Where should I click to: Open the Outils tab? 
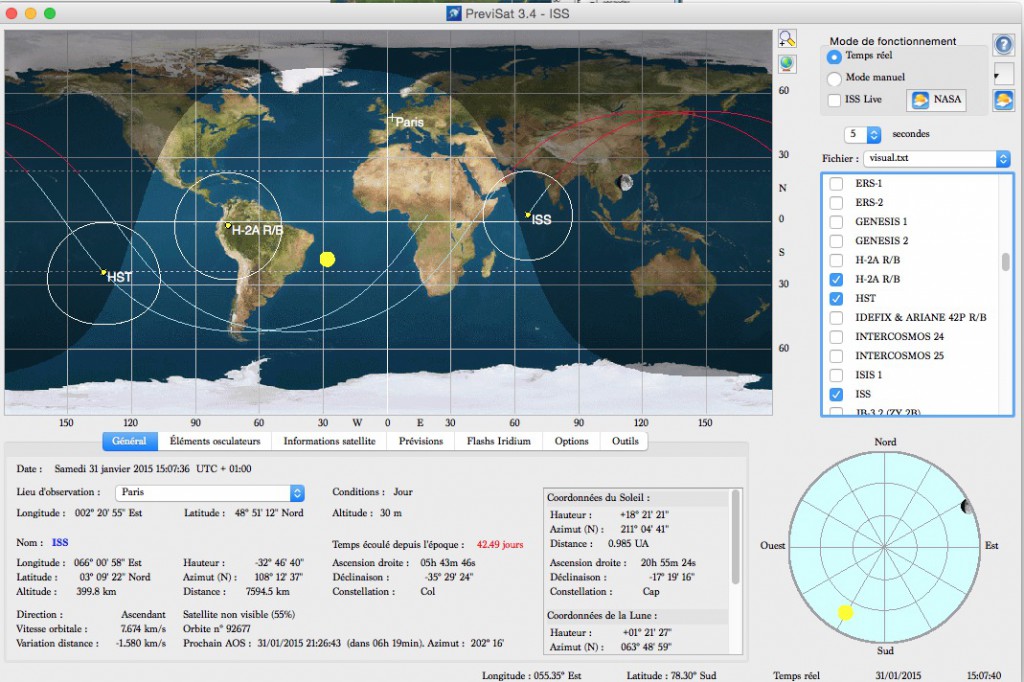click(625, 441)
